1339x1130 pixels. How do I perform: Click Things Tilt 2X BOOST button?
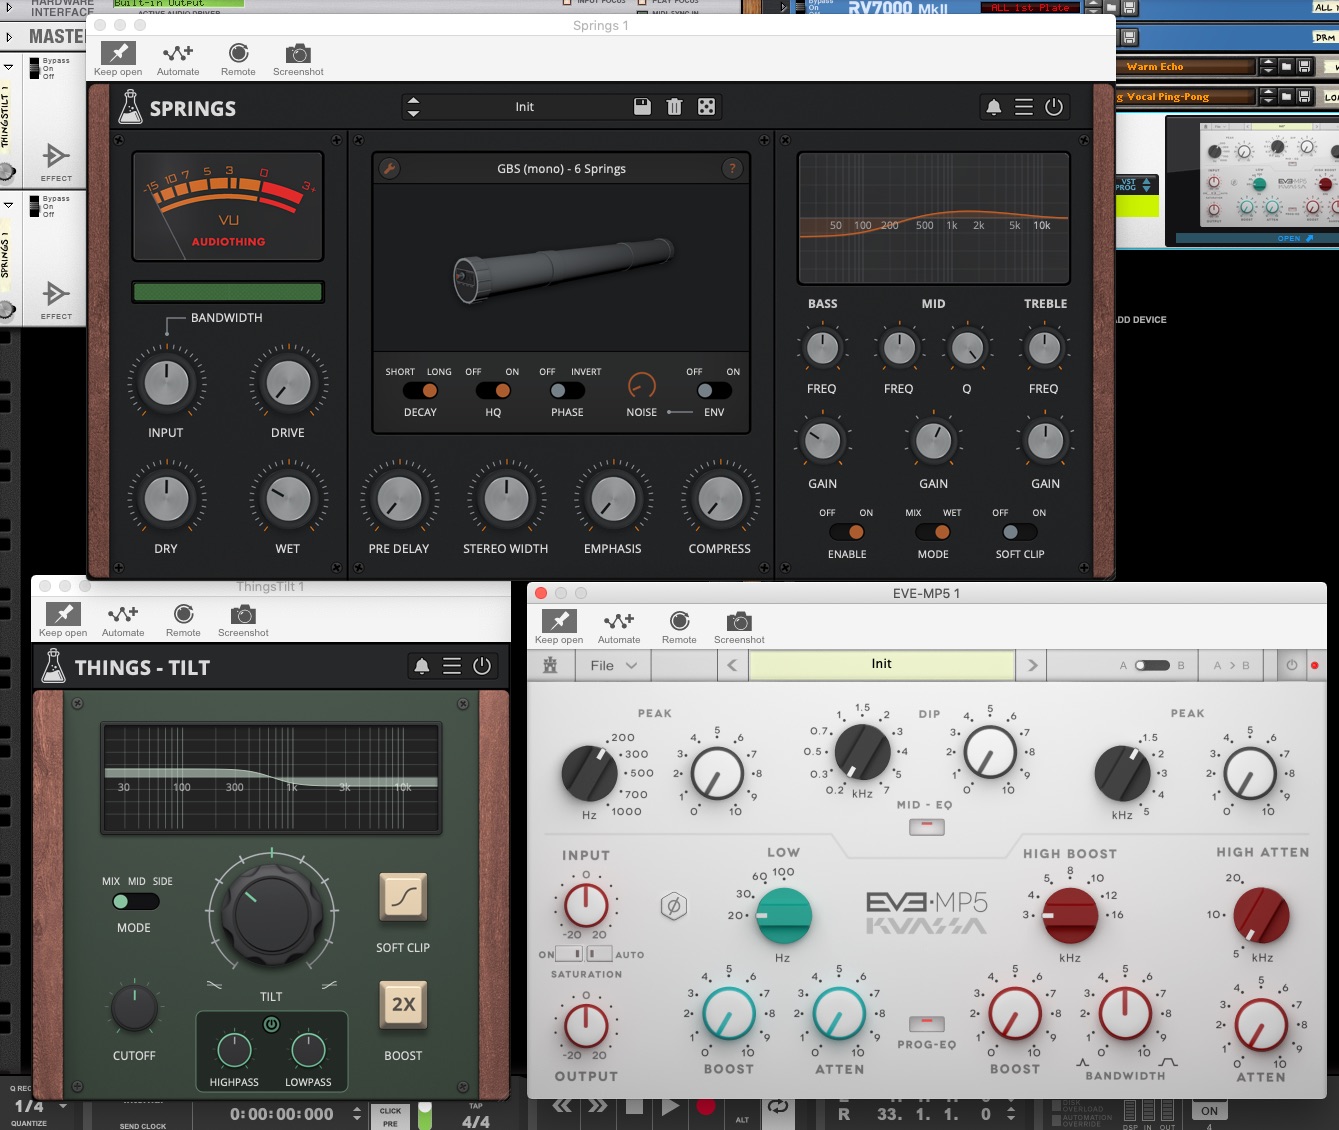pos(403,1004)
